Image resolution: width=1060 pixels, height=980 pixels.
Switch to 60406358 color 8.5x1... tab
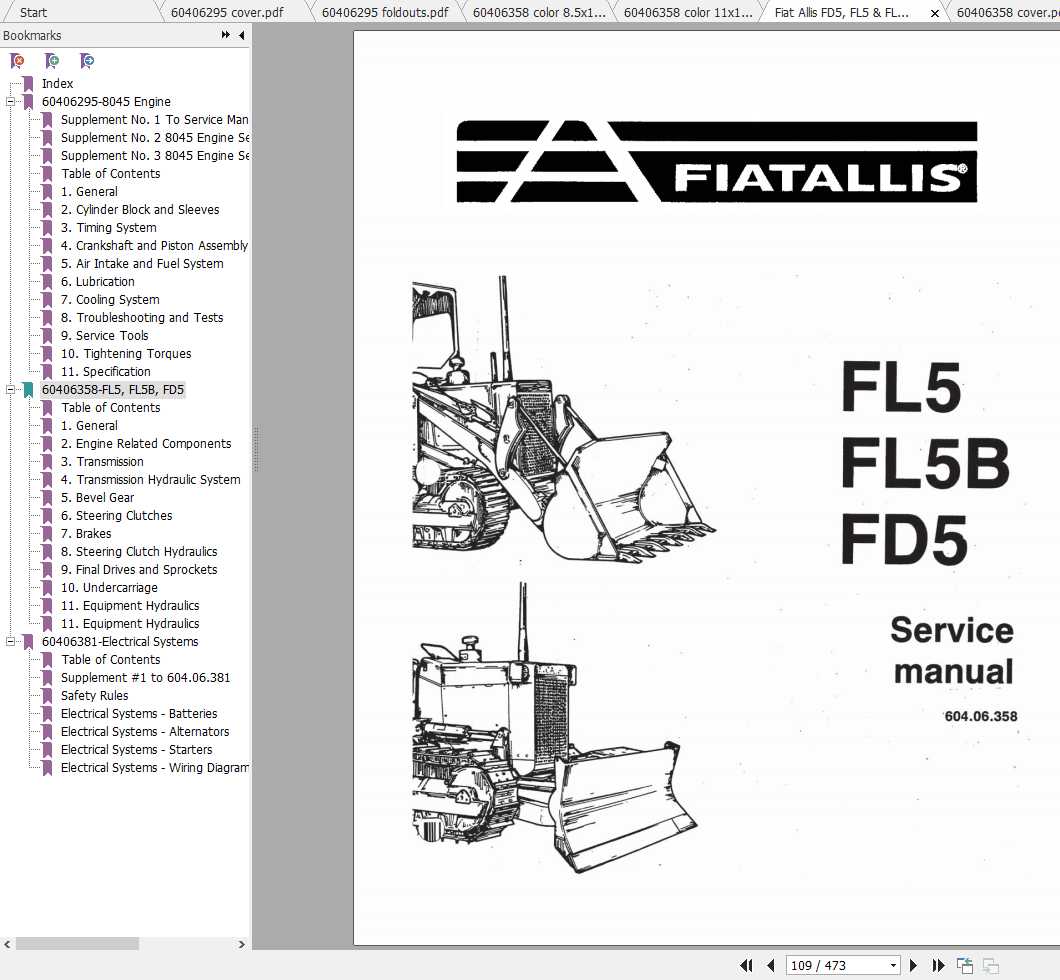point(539,12)
